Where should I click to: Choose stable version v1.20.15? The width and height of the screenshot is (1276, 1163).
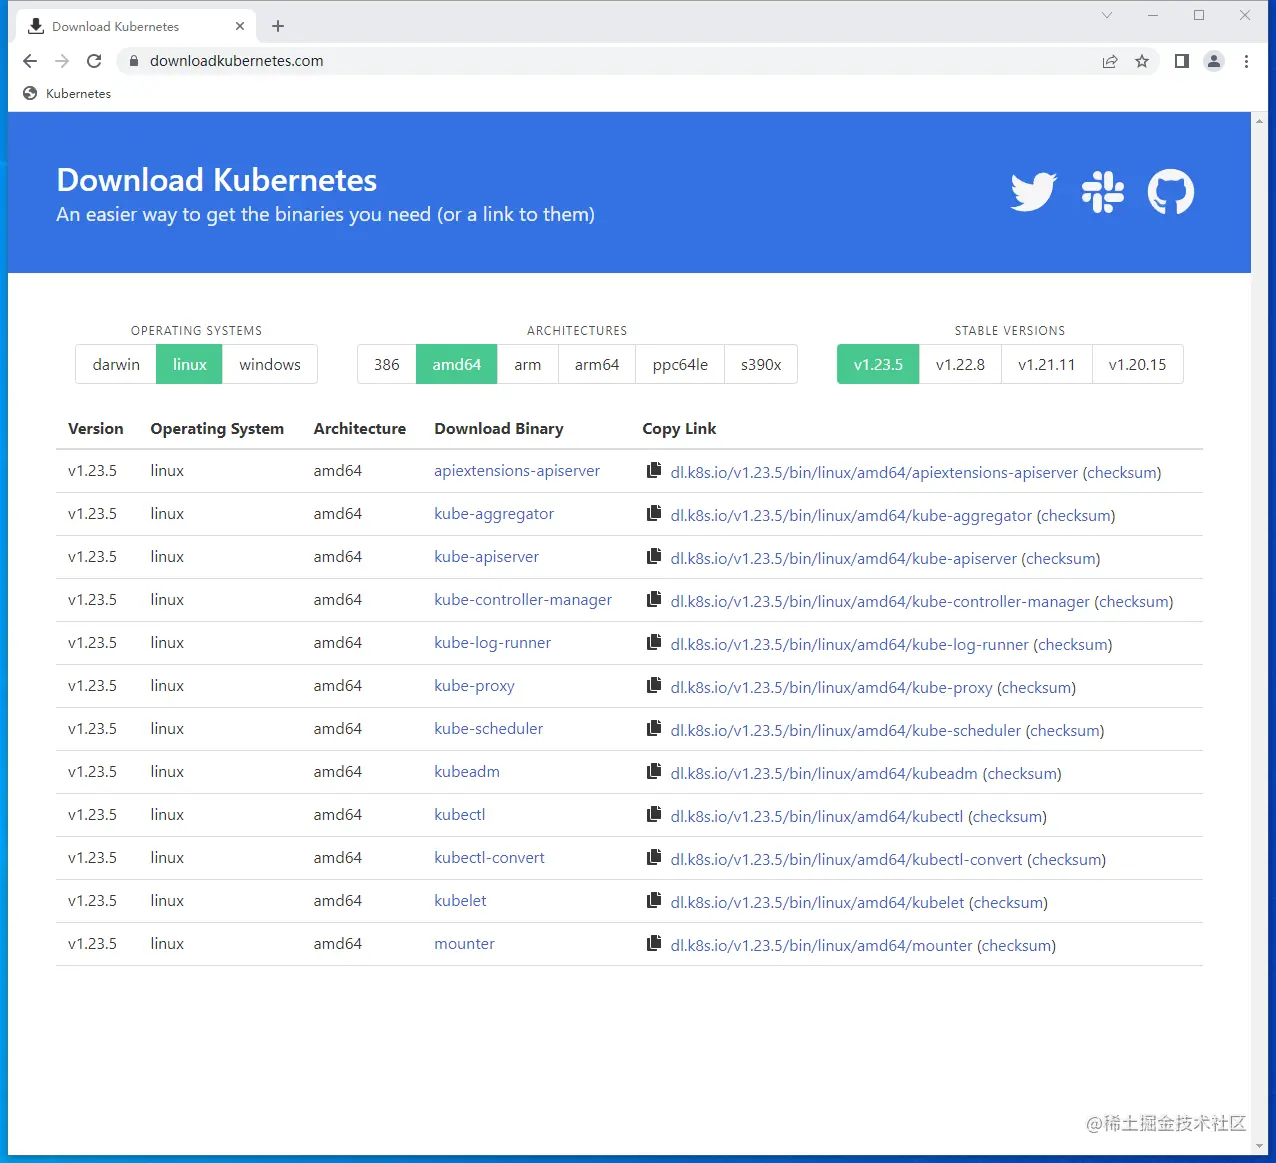coord(1138,364)
